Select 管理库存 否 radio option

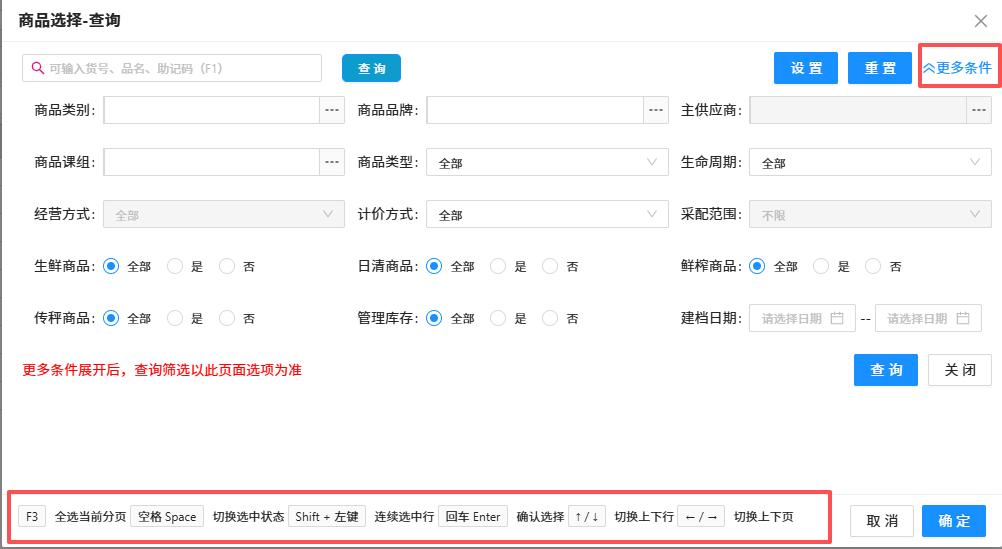click(x=550, y=318)
